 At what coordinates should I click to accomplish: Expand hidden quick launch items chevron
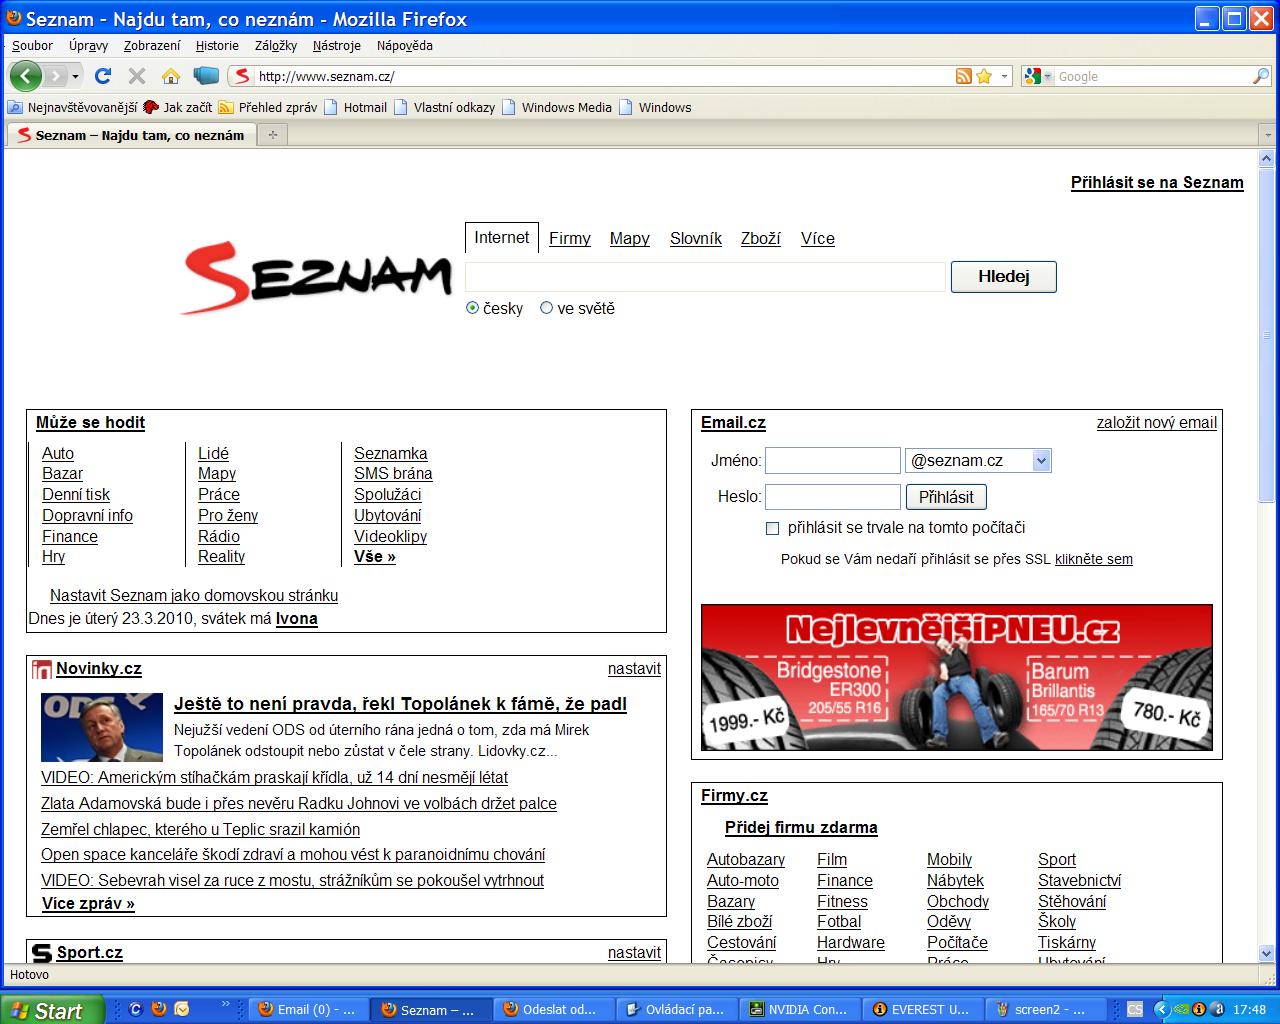(x=226, y=1003)
